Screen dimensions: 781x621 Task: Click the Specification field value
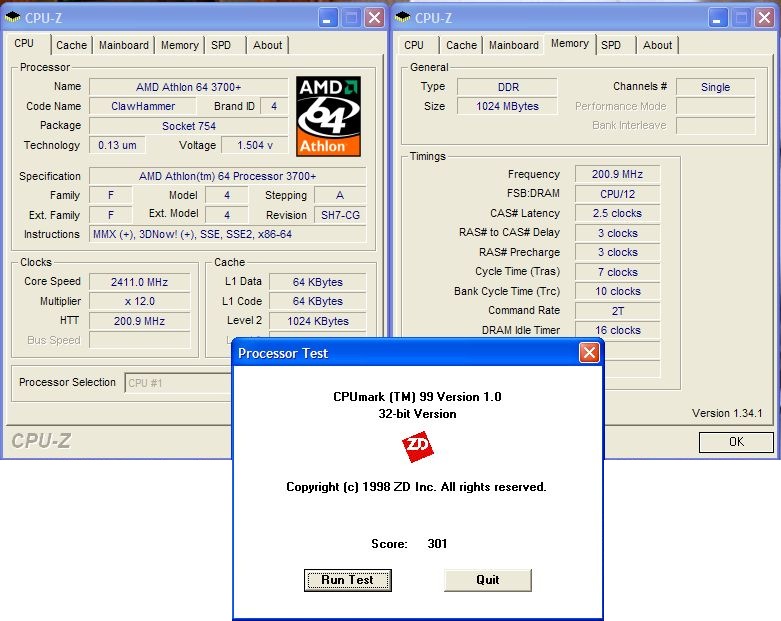tap(228, 176)
